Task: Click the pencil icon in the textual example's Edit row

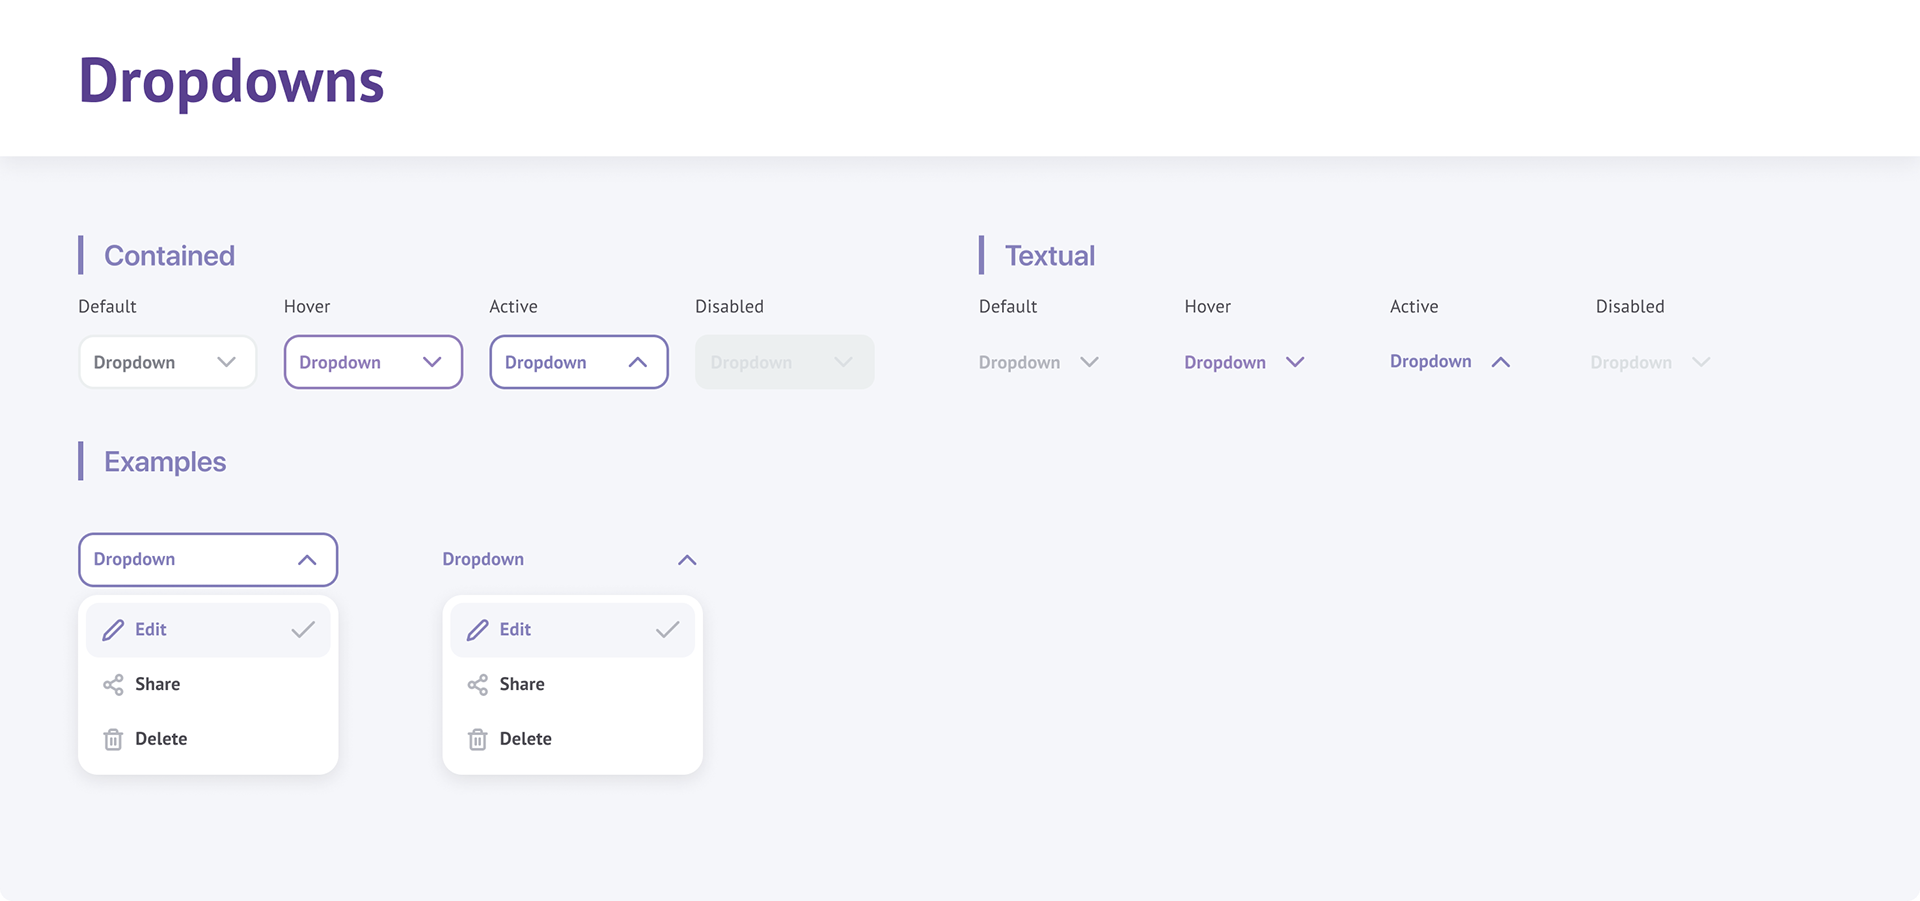Action: 478,630
